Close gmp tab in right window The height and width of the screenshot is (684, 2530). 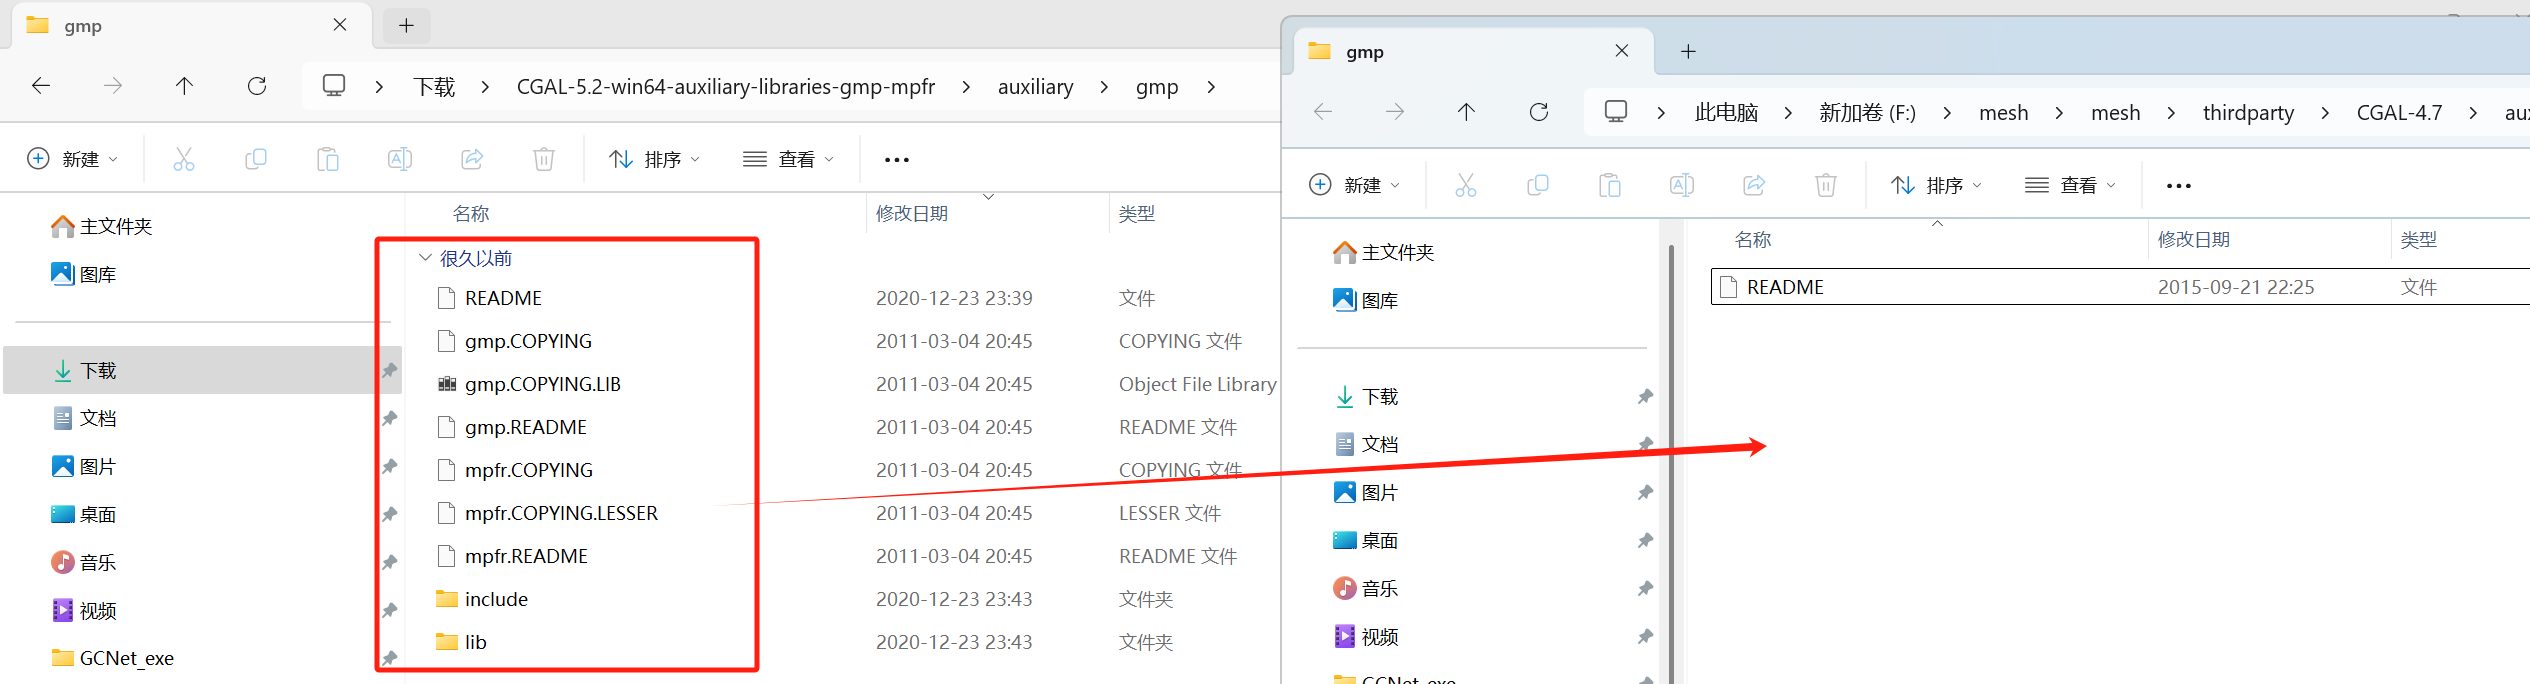pos(1622,51)
